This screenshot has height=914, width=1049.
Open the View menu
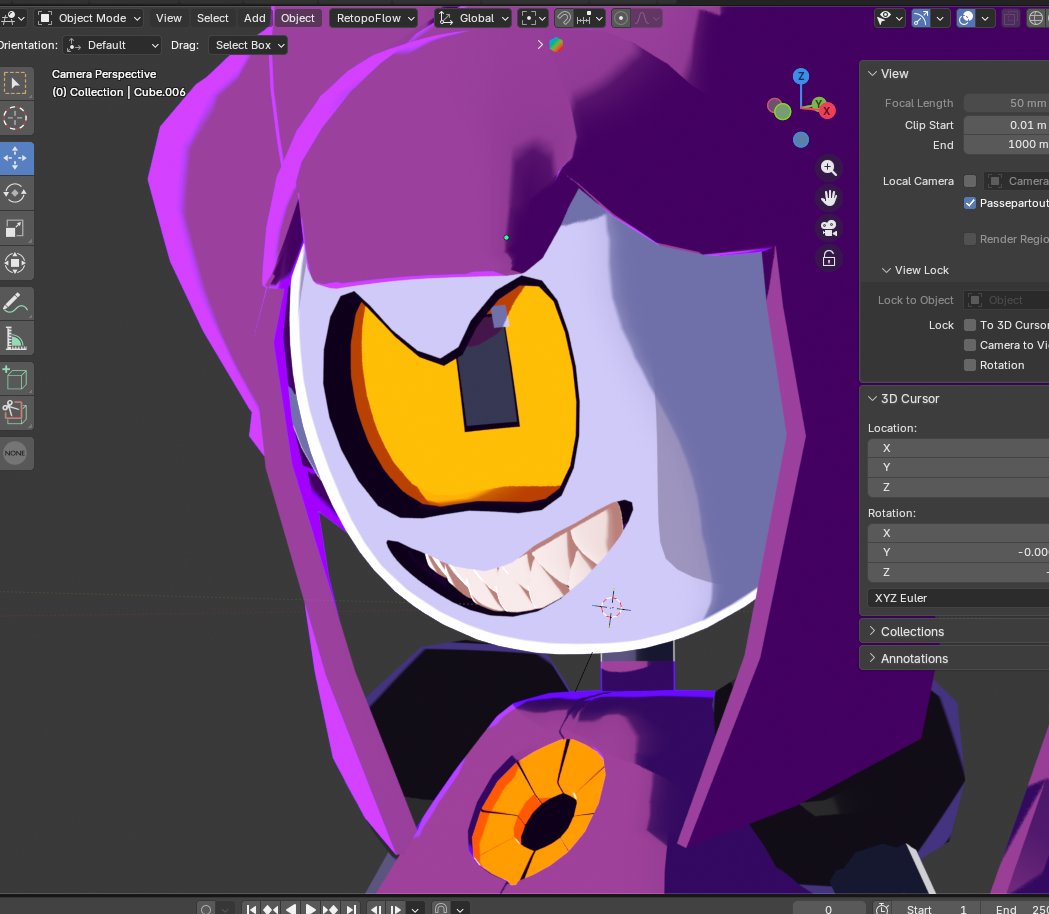click(x=169, y=18)
